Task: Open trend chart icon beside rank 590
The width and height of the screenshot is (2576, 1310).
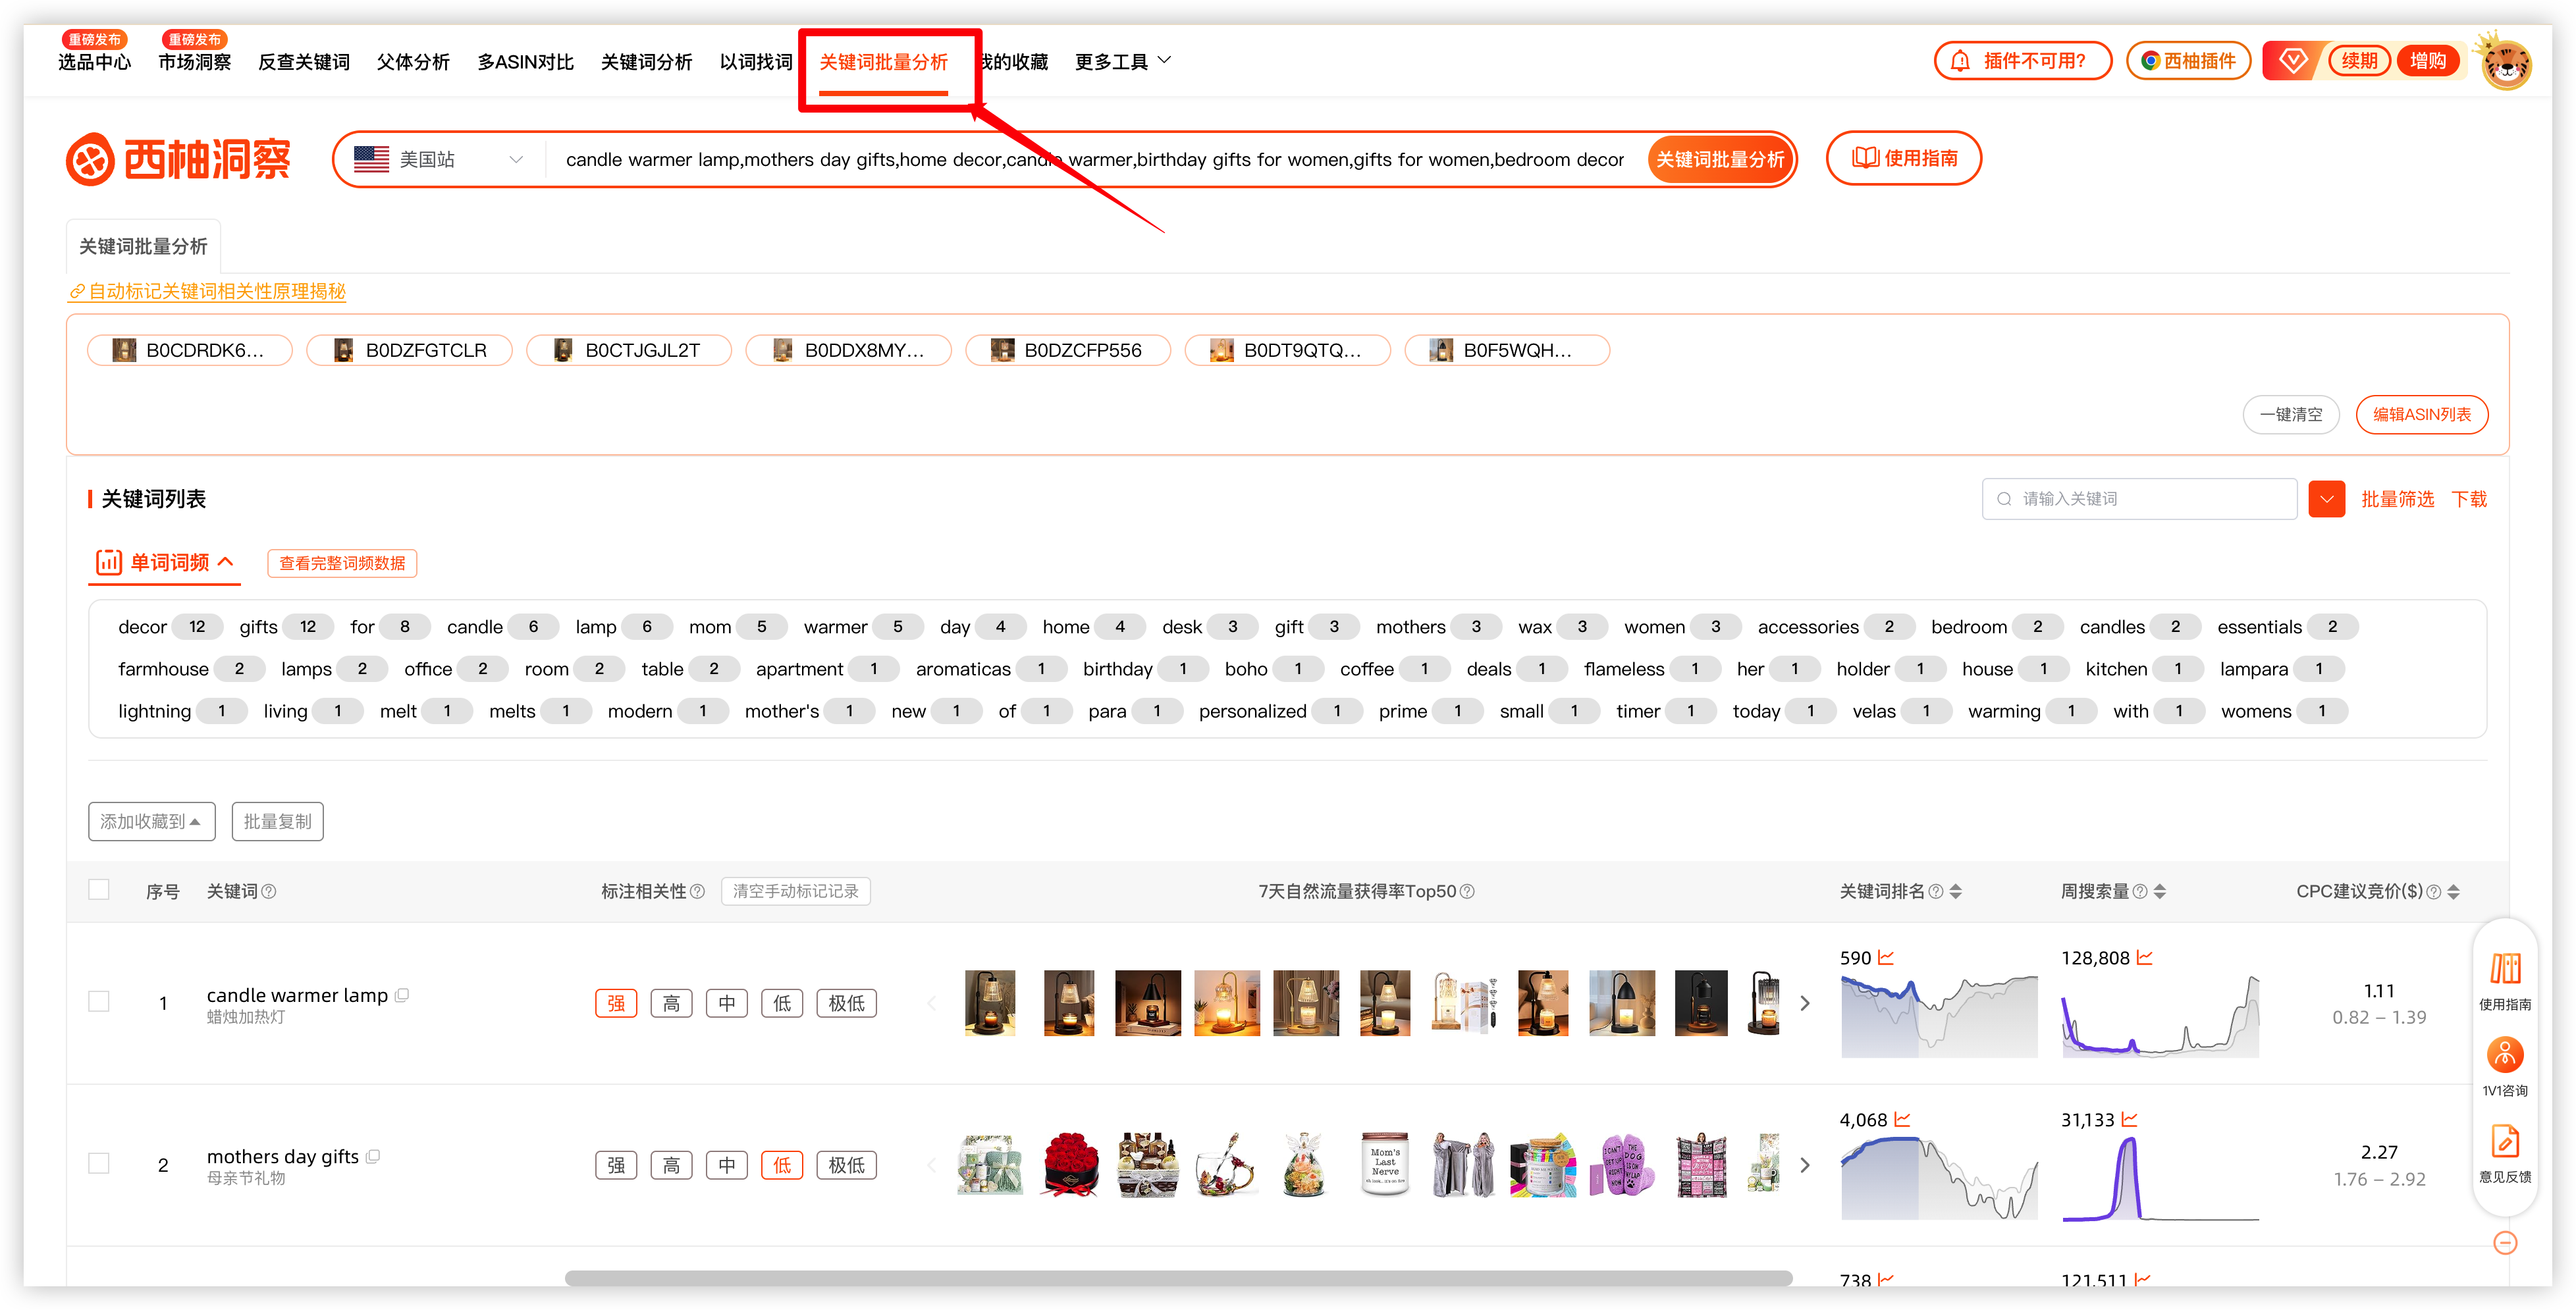Action: coord(1886,958)
